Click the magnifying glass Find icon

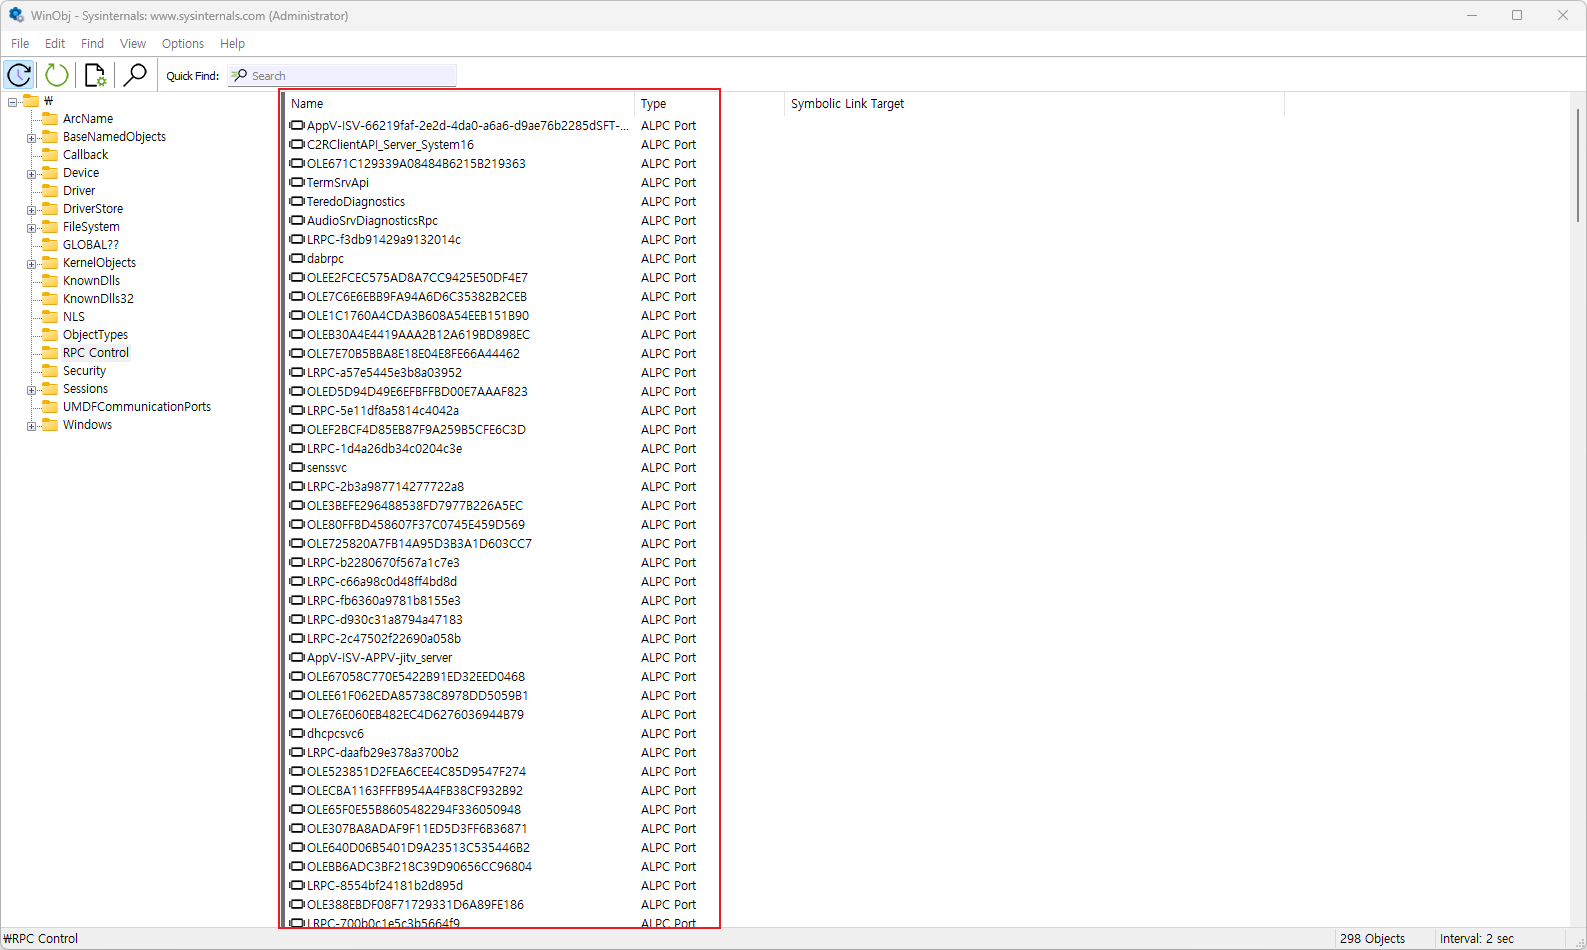[135, 75]
